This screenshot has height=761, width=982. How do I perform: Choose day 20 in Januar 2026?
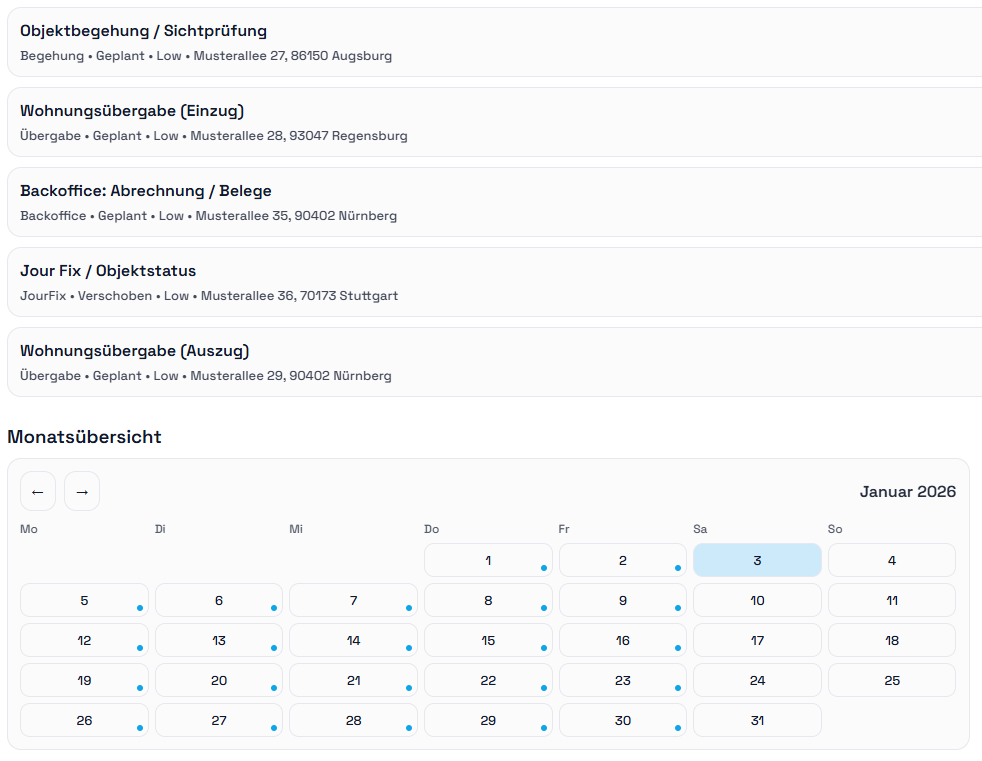point(219,681)
